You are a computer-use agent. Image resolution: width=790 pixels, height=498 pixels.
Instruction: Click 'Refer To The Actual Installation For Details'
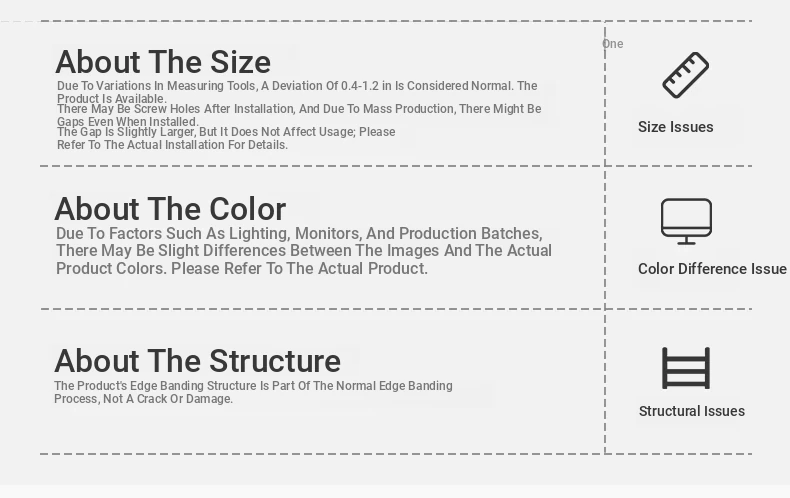(172, 145)
